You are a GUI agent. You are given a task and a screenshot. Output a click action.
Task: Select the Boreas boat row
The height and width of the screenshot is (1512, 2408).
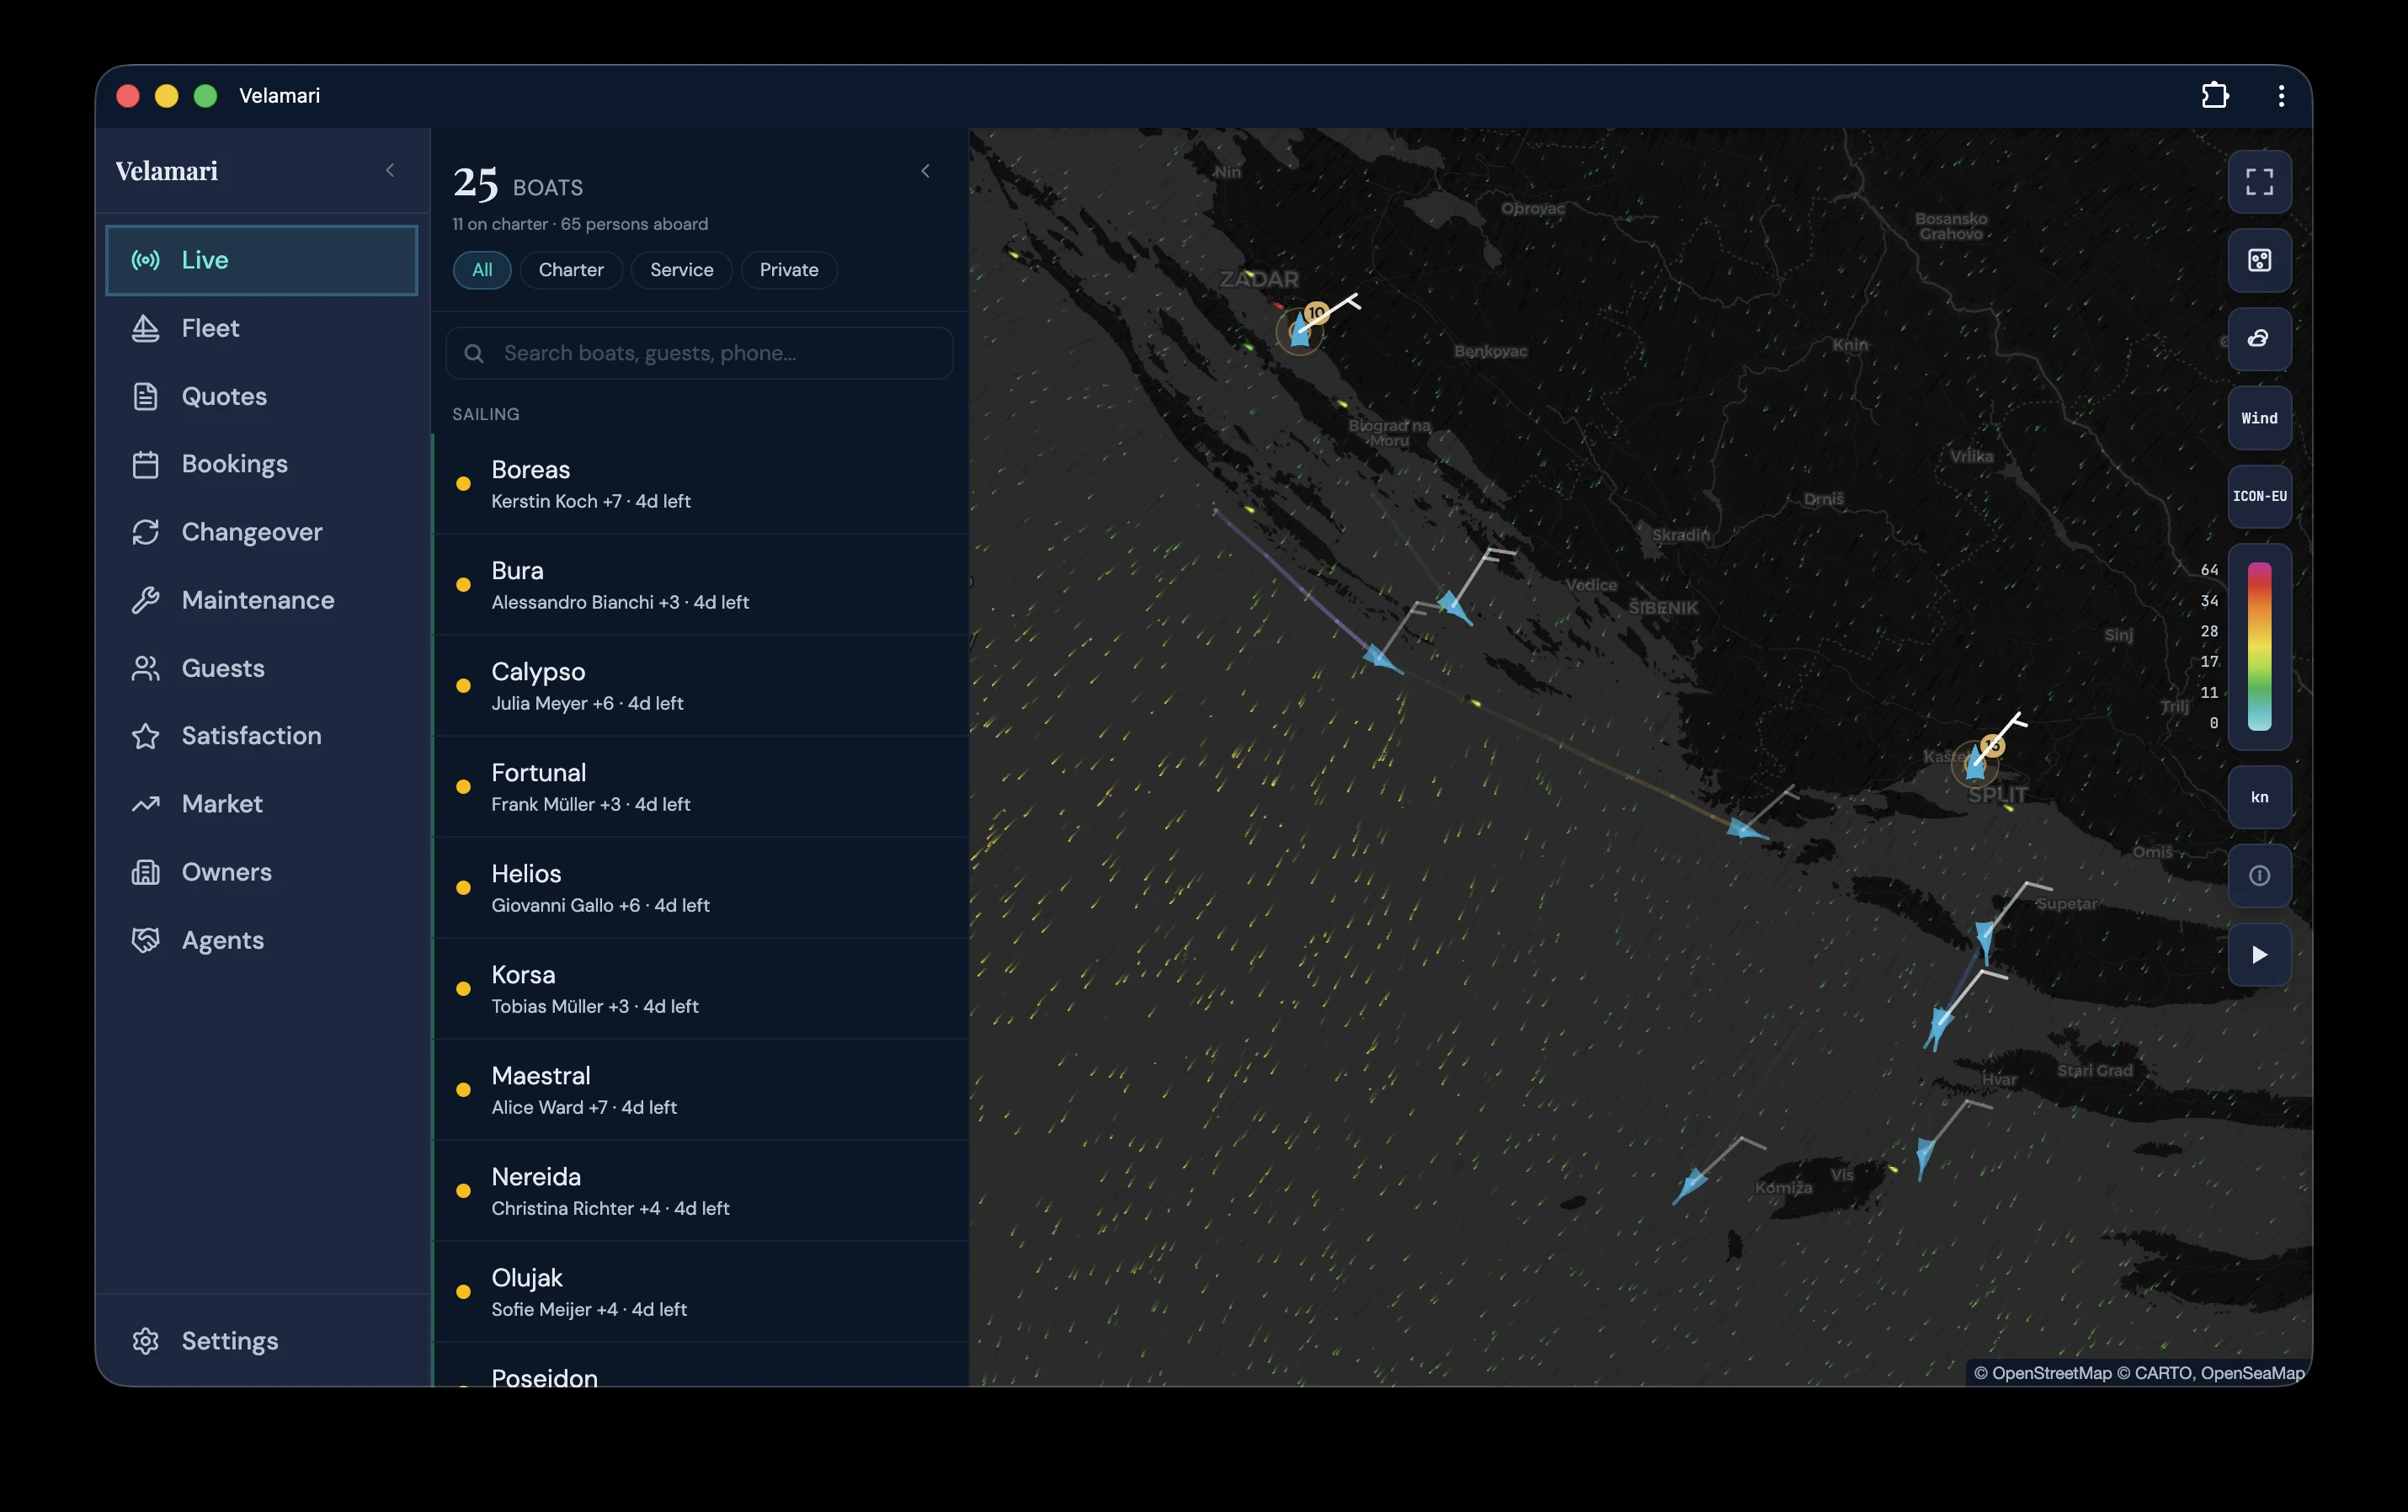[701, 484]
